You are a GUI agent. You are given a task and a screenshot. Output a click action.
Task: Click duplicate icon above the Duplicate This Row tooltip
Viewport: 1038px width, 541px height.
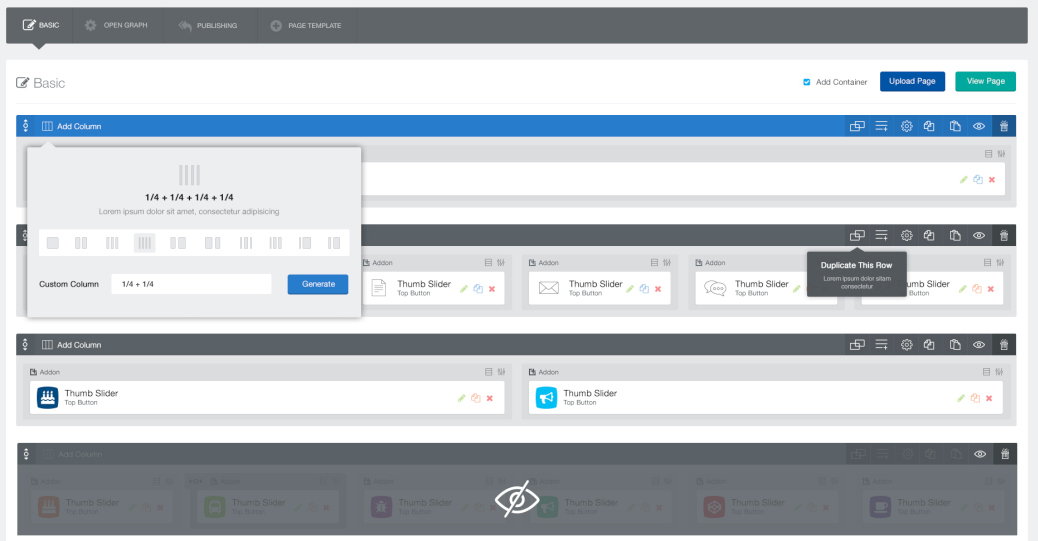click(x=857, y=235)
